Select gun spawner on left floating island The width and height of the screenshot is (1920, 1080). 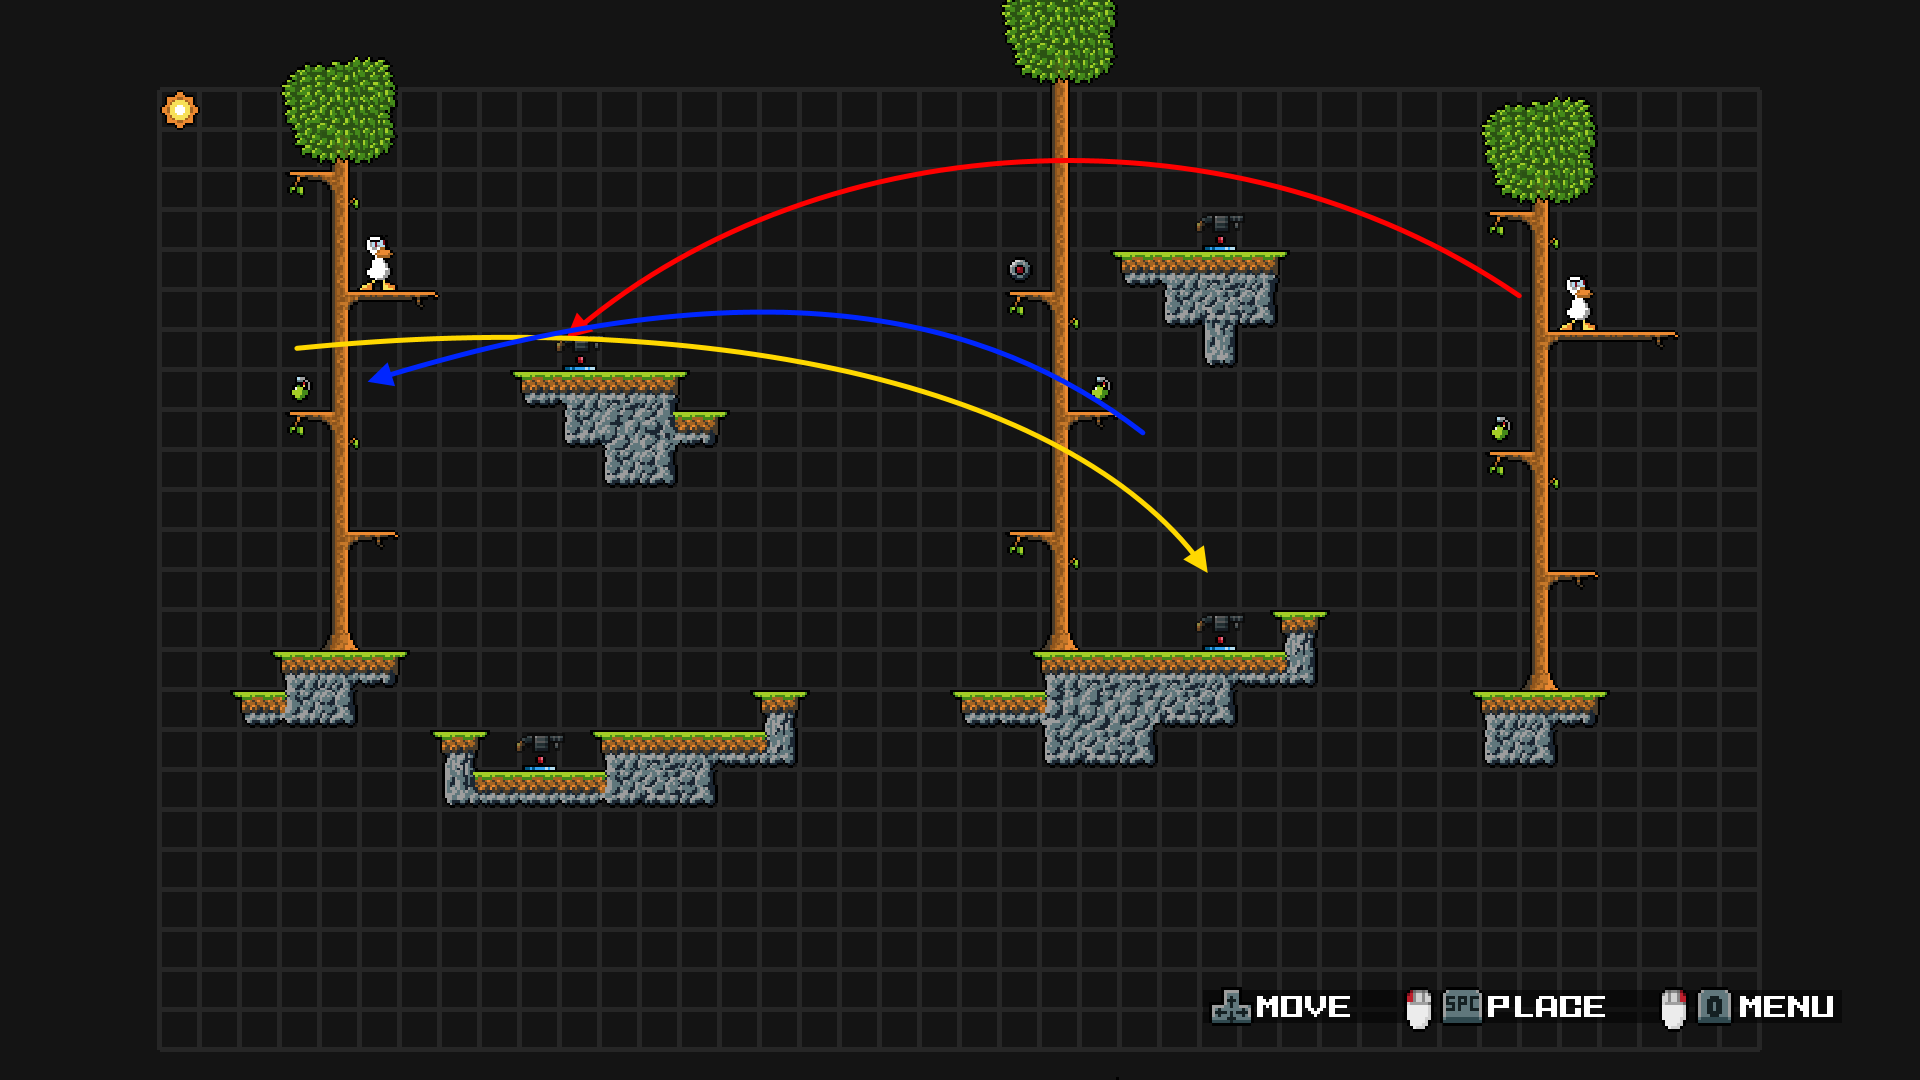pyautogui.click(x=580, y=355)
